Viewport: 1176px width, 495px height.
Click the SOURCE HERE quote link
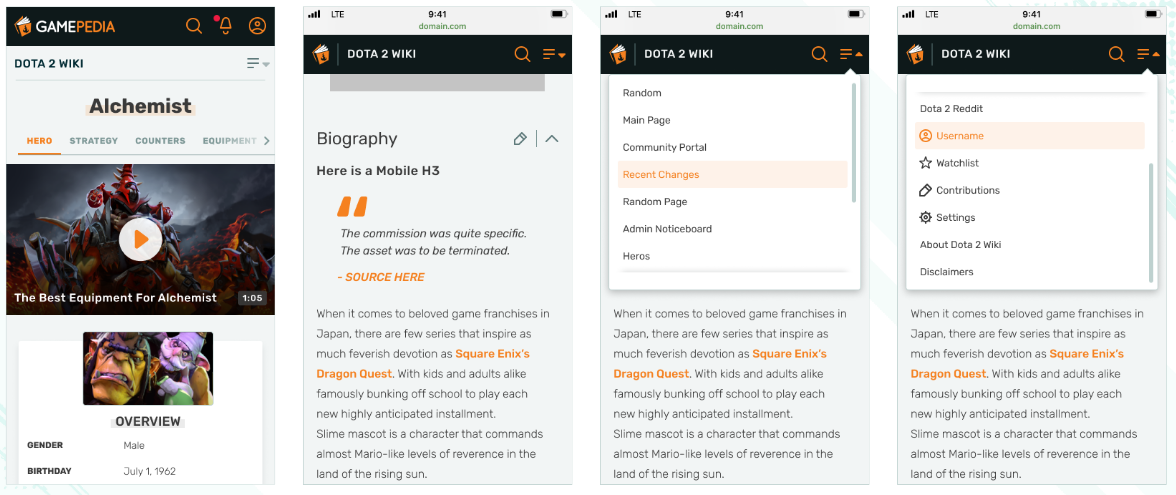(381, 277)
